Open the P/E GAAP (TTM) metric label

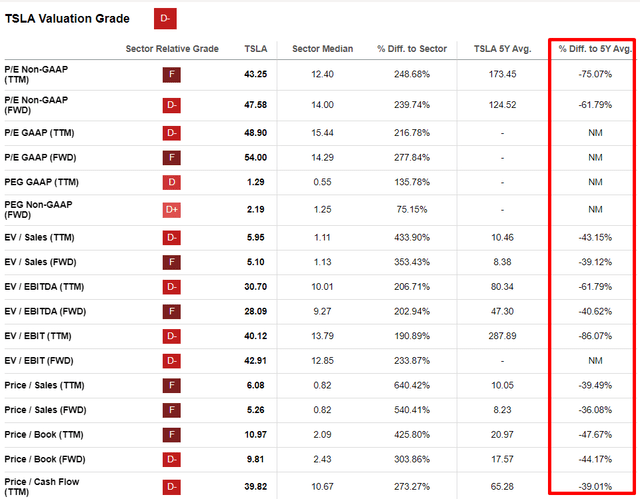pos(39,133)
